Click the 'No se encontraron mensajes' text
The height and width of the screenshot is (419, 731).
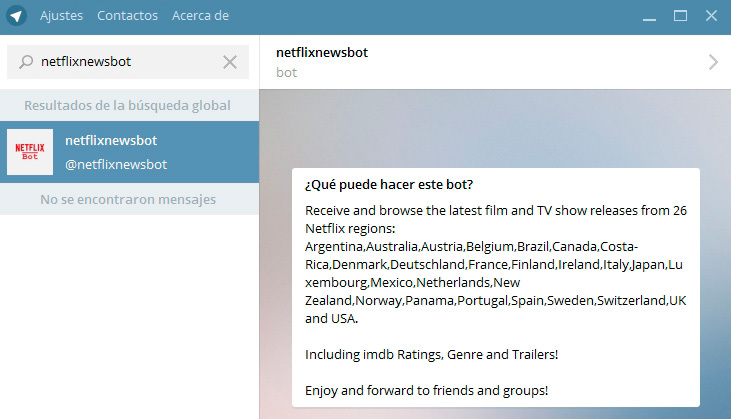(x=128, y=199)
